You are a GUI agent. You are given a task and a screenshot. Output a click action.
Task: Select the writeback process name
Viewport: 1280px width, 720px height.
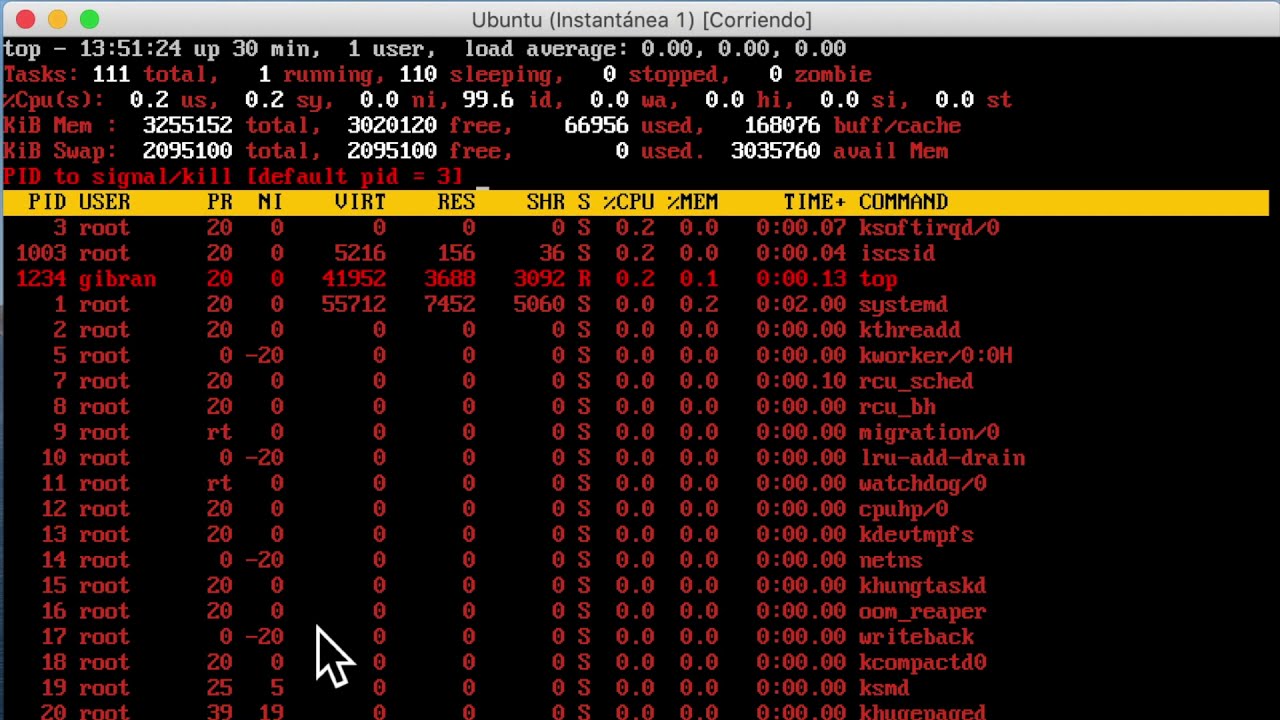pos(916,636)
